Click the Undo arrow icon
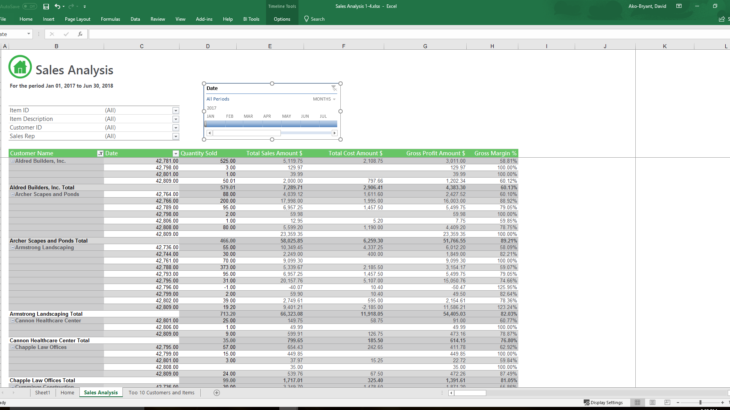The width and height of the screenshot is (730, 410). click(57, 7)
